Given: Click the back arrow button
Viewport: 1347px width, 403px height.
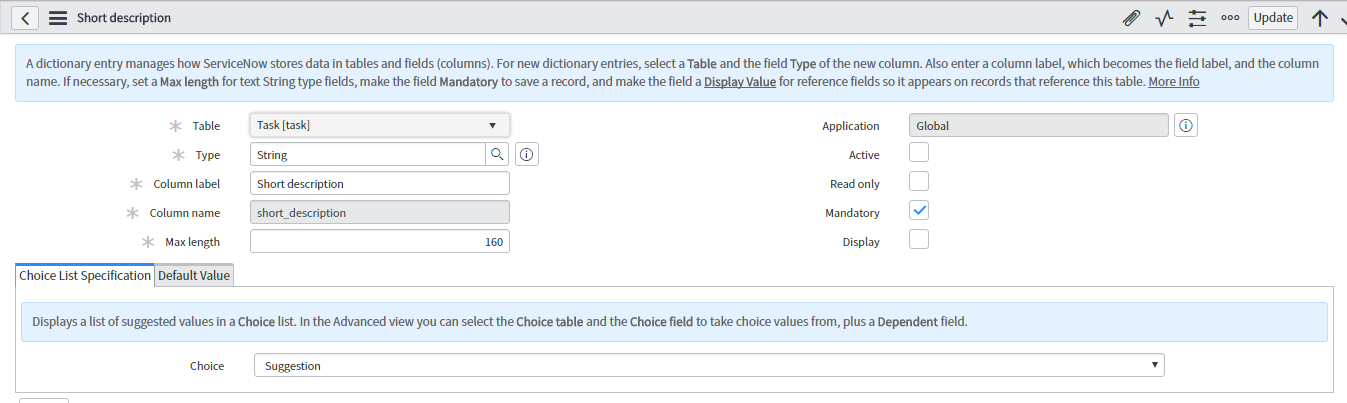Looking at the screenshot, I should [25, 18].
